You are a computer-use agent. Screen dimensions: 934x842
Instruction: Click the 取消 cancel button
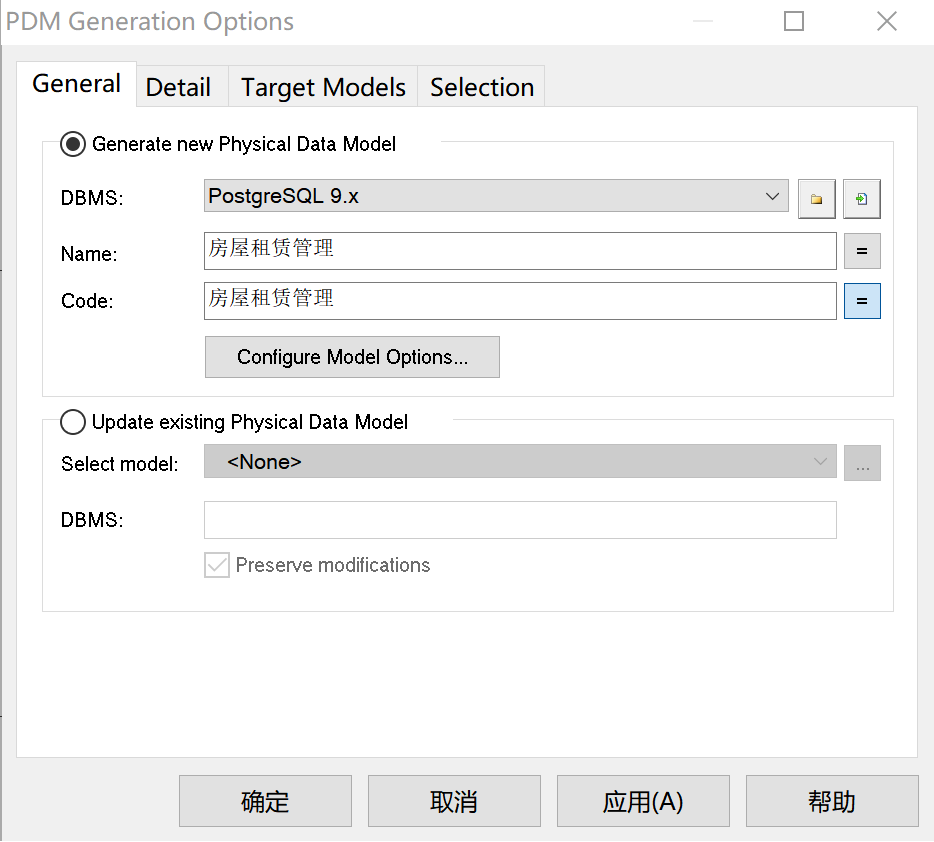(x=454, y=801)
